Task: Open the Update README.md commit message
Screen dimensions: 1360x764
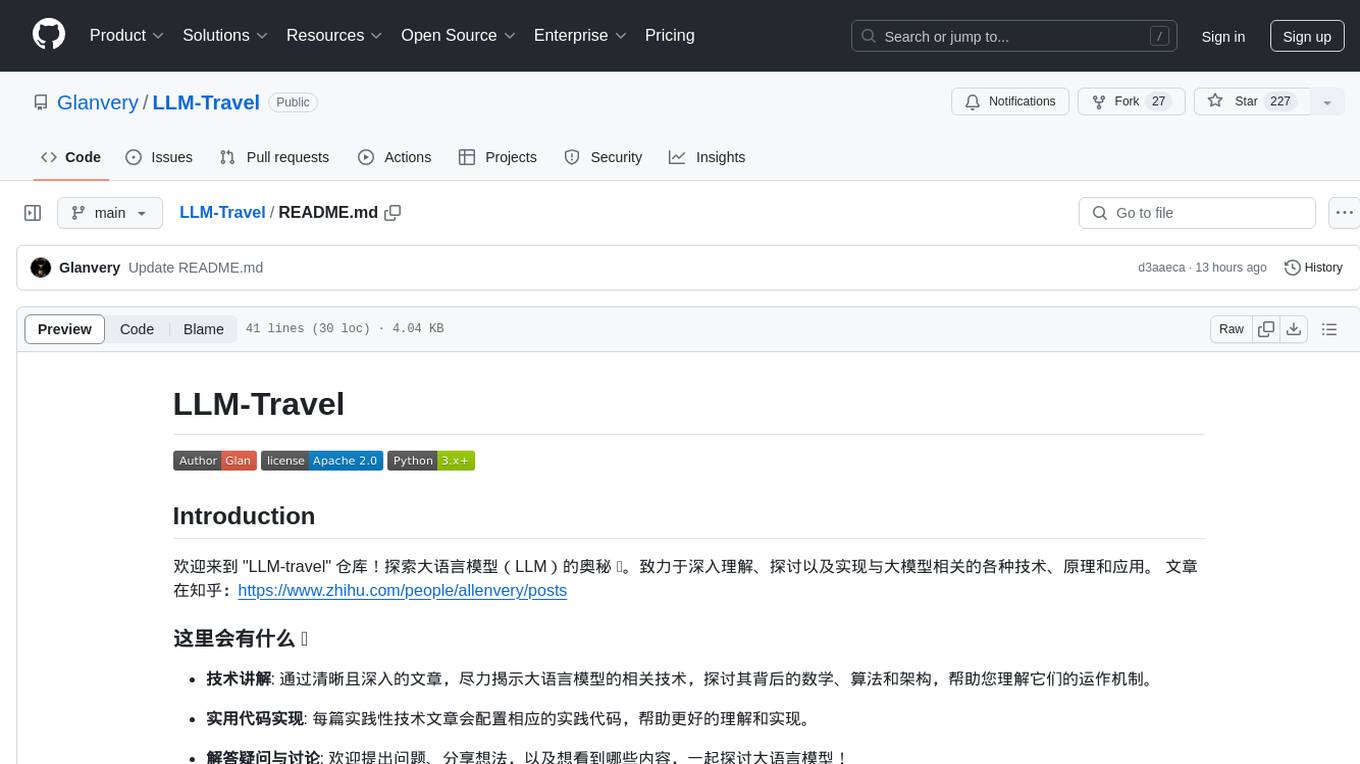Action: click(x=196, y=267)
